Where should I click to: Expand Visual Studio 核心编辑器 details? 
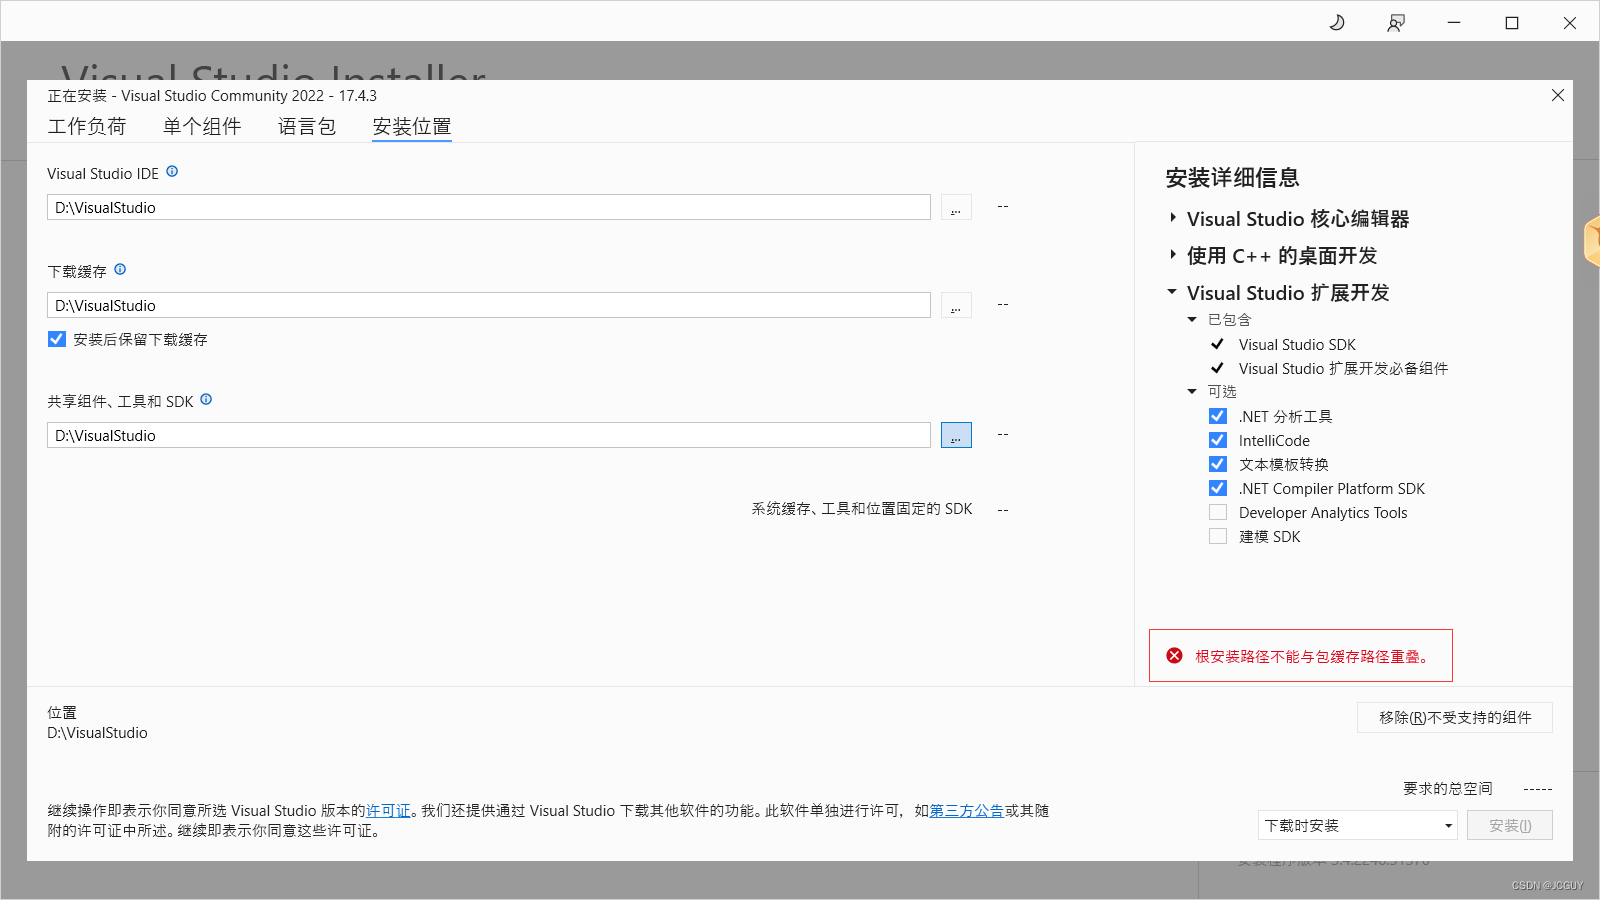pos(1173,218)
